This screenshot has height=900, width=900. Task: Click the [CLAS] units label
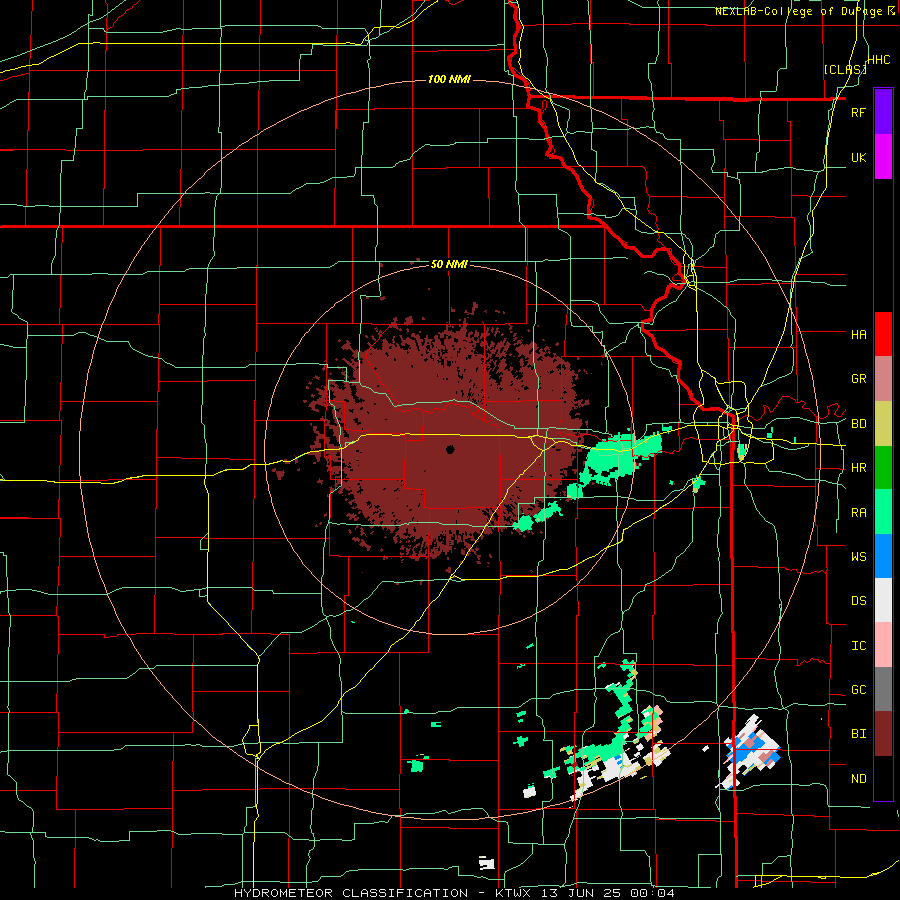tap(845, 69)
